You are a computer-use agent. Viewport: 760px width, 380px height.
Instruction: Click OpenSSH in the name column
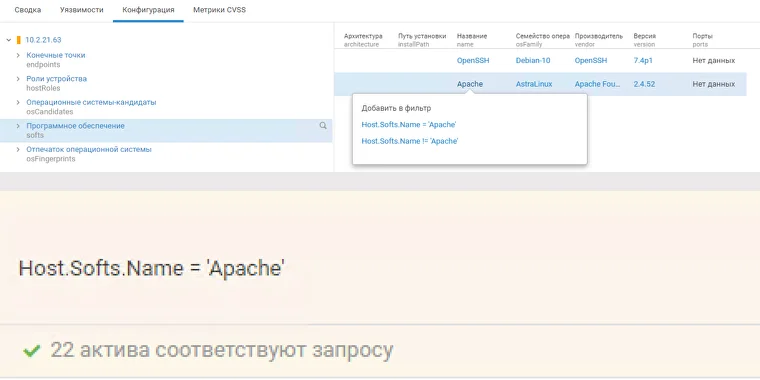pyautogui.click(x=473, y=61)
